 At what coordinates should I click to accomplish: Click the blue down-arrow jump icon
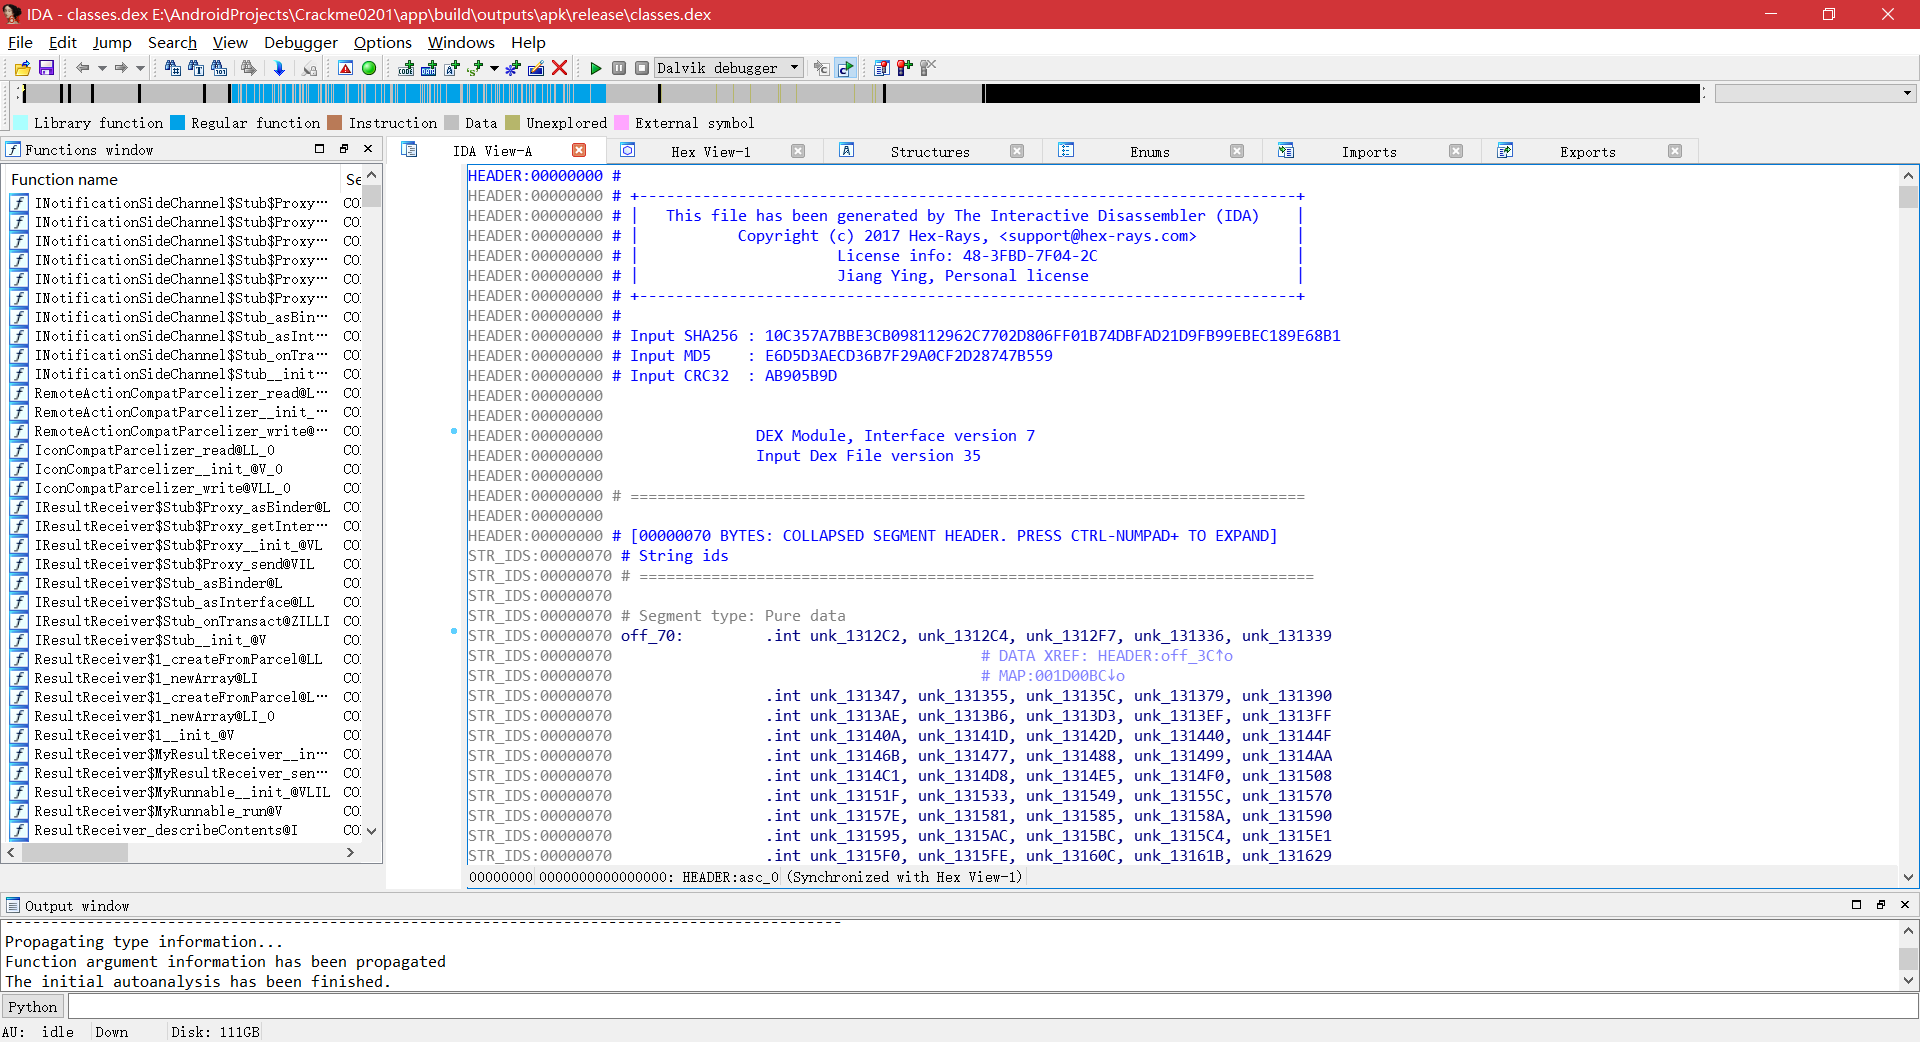click(x=279, y=68)
